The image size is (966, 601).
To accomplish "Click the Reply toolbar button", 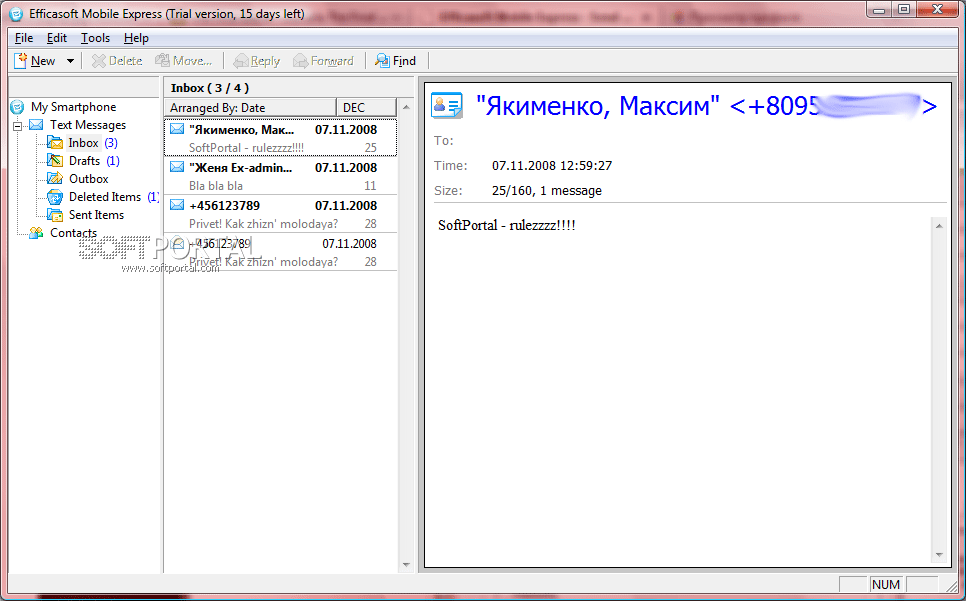I will [x=257, y=60].
